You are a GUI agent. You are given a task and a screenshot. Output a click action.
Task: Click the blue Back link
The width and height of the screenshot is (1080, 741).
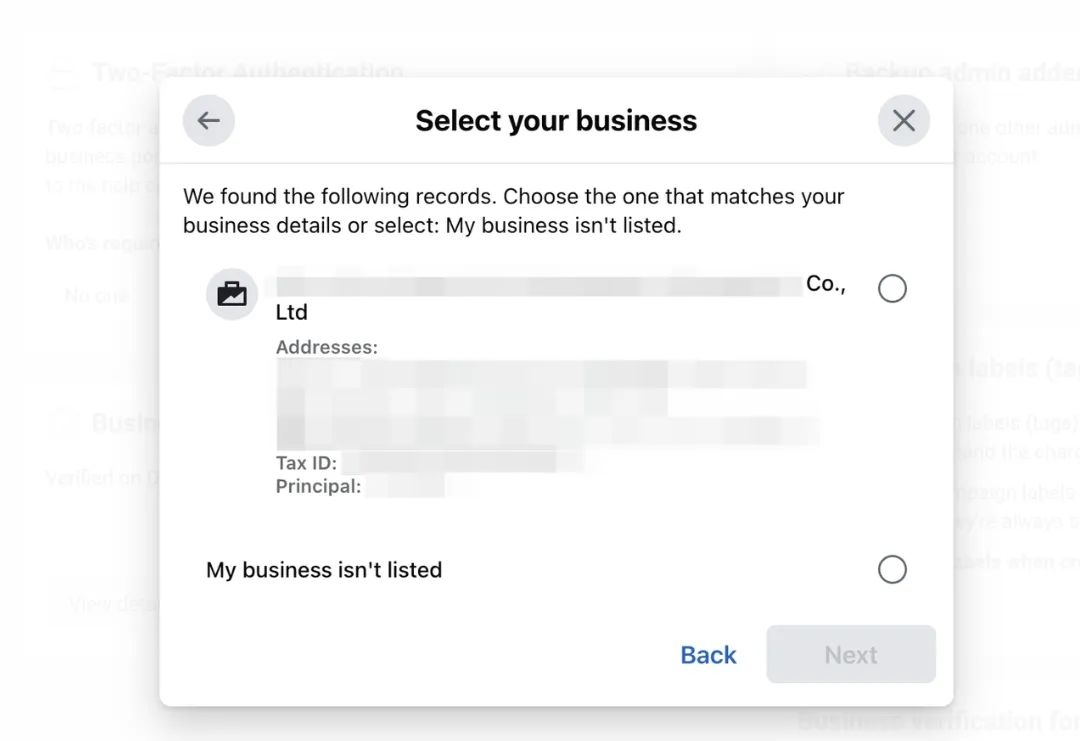pos(708,655)
